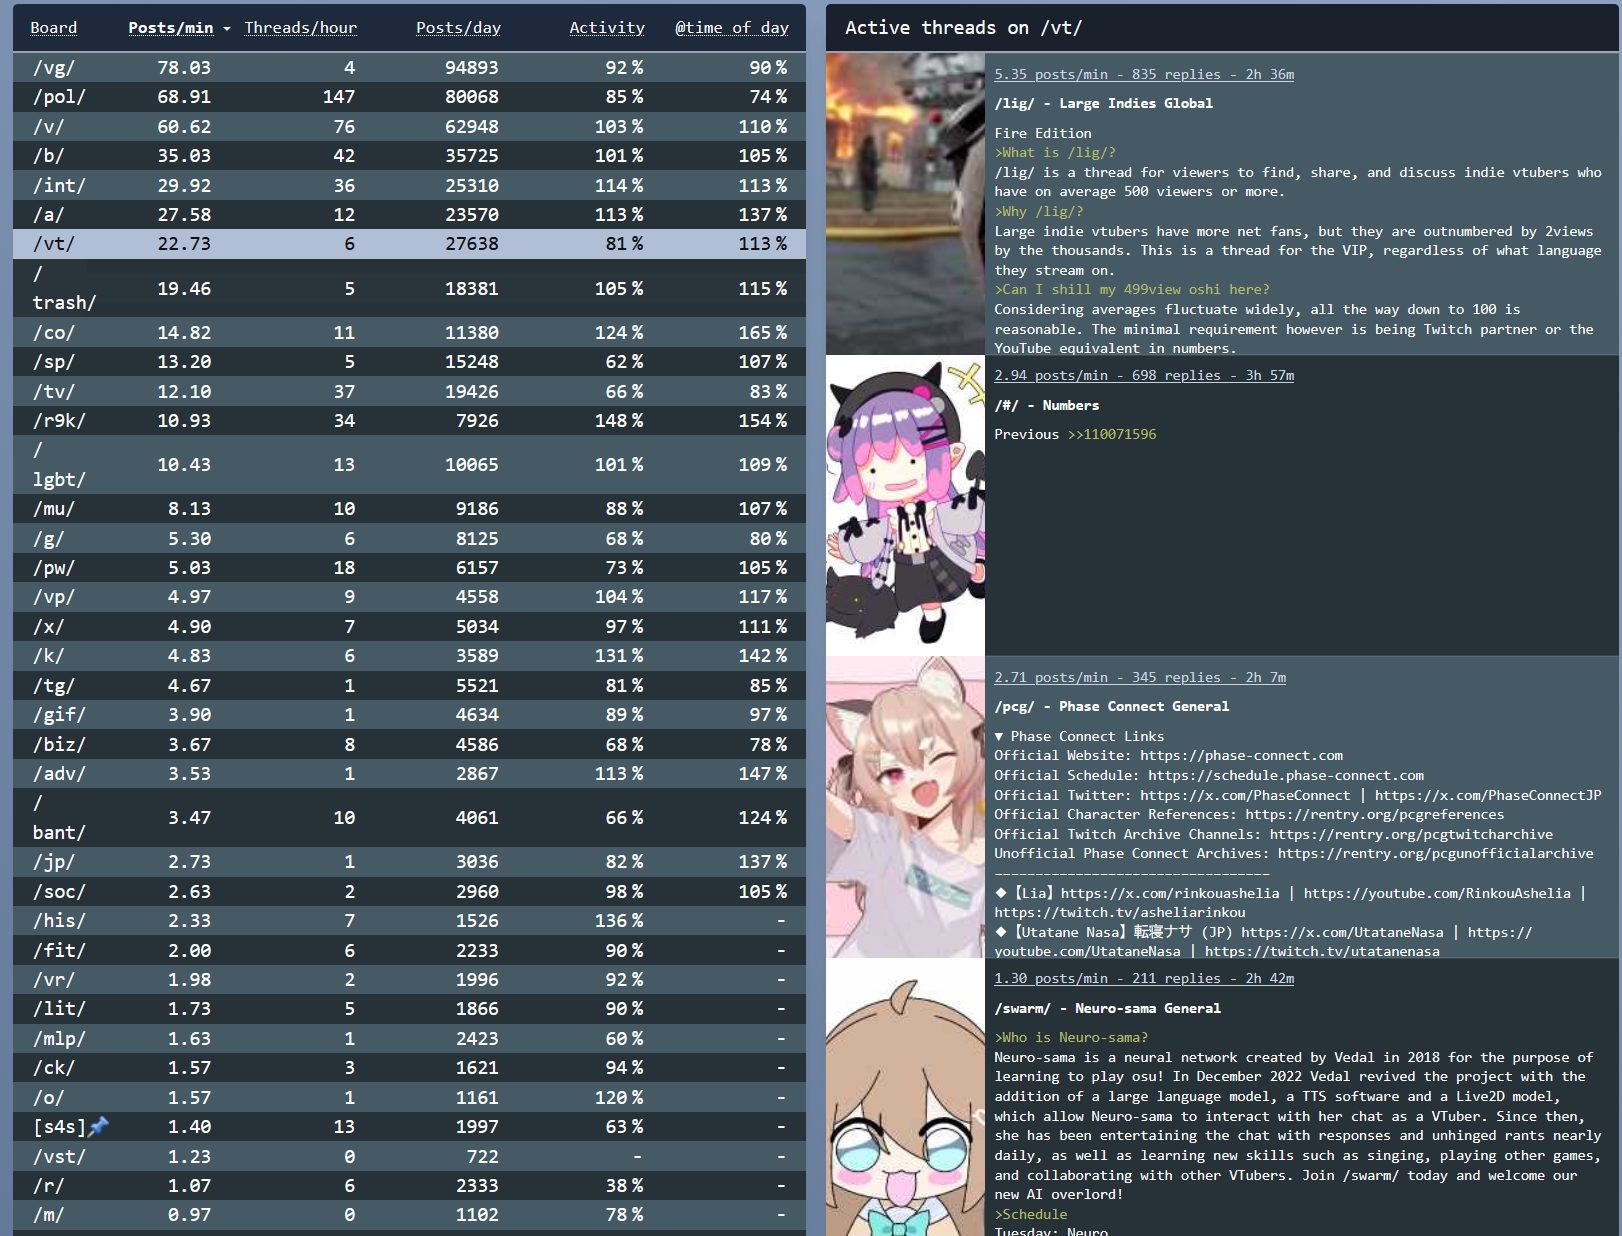Click the "/pcg/ - Phase Connect General" title
Image resolution: width=1622 pixels, height=1236 pixels.
point(1111,706)
